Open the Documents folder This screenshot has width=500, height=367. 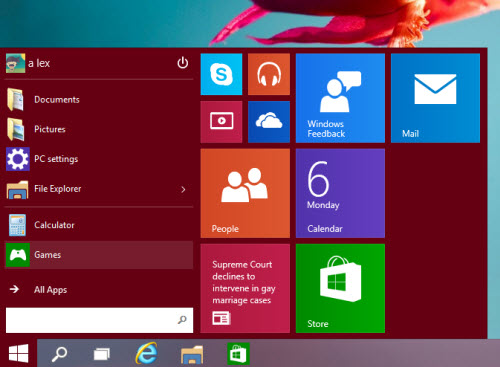pyautogui.click(x=99, y=100)
